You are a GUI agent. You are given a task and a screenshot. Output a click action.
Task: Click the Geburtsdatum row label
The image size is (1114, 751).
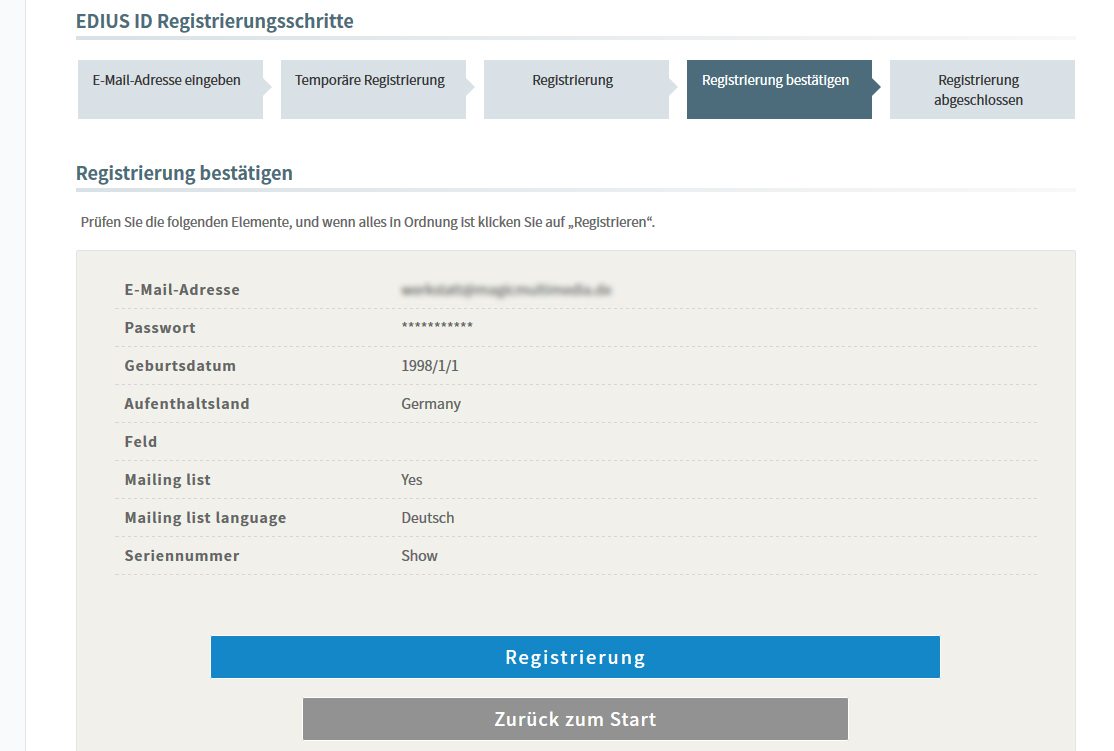[x=180, y=366]
